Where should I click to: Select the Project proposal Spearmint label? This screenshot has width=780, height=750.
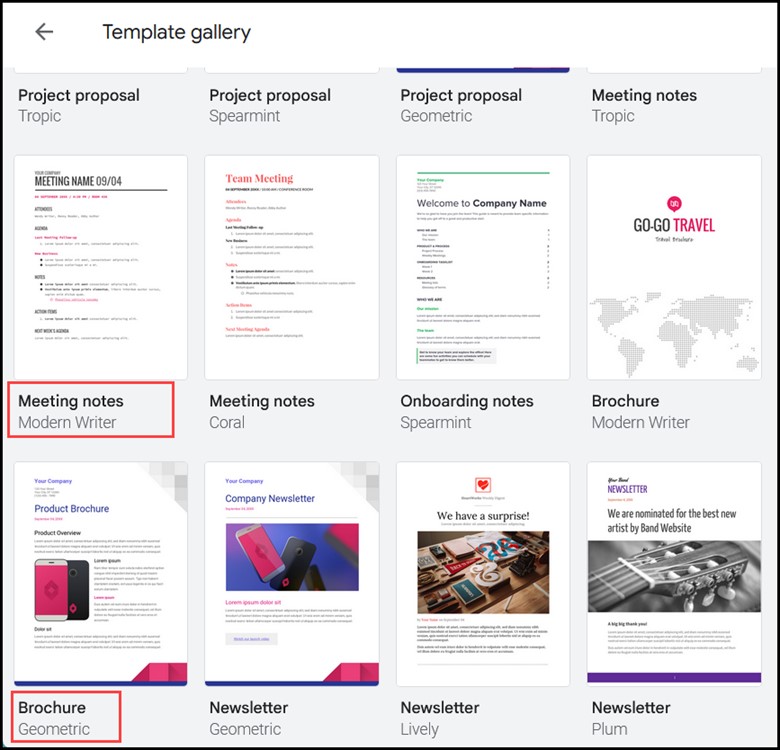pyautogui.click(x=270, y=105)
